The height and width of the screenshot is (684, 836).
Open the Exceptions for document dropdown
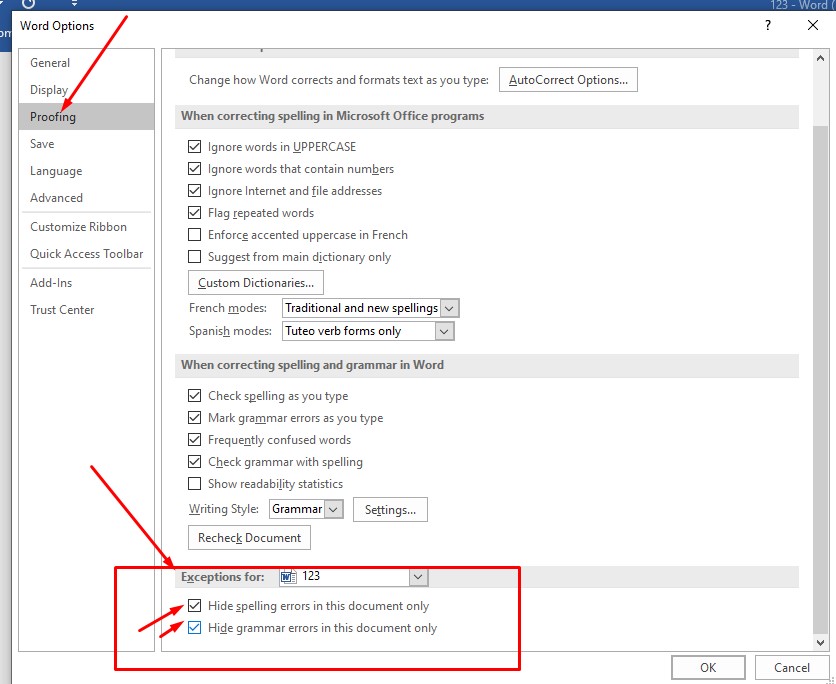click(419, 577)
